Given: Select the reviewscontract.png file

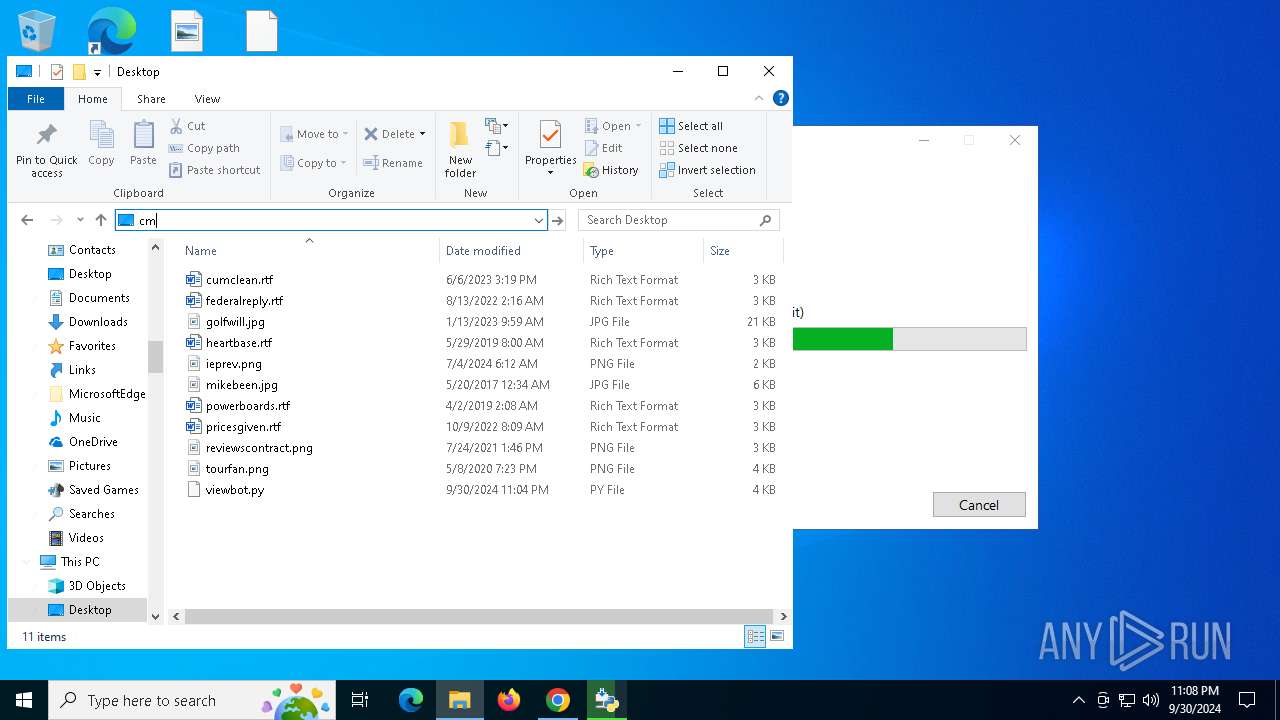Looking at the screenshot, I should pyautogui.click(x=259, y=448).
